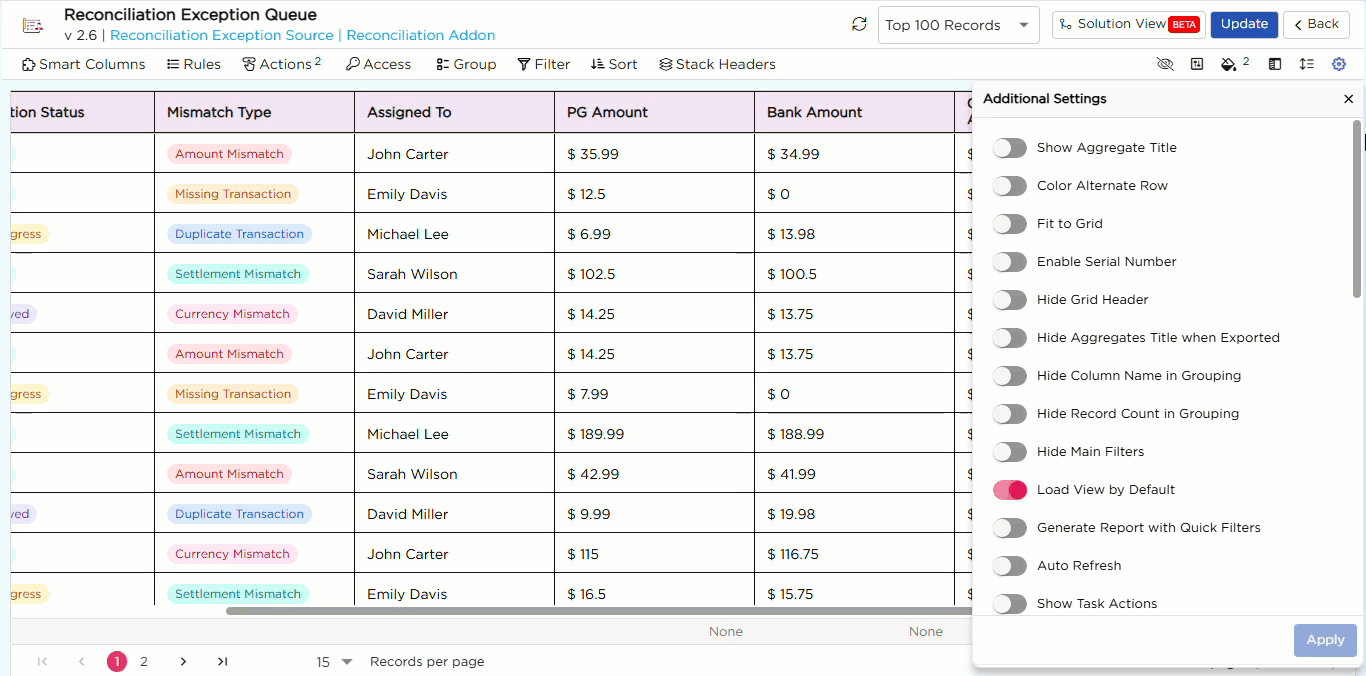Click the settings panel vertical scrollbar
The height and width of the screenshot is (676, 1366).
click(1357, 208)
